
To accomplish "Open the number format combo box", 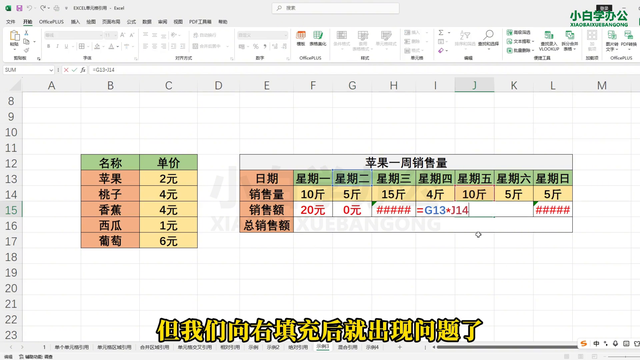I will (262, 35).
